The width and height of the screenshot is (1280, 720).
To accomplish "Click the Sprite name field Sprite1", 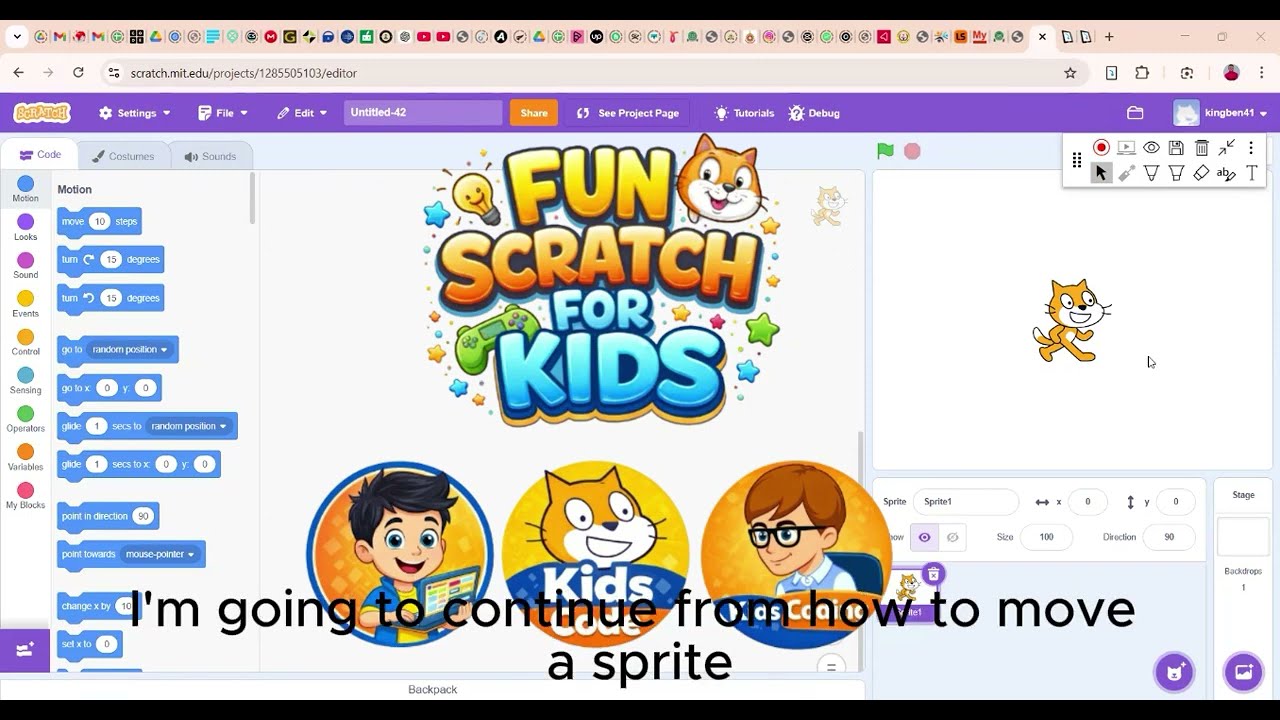I will (x=965, y=501).
